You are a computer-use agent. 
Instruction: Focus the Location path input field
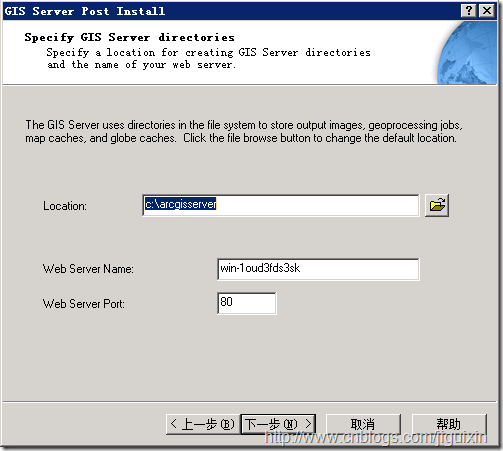281,205
